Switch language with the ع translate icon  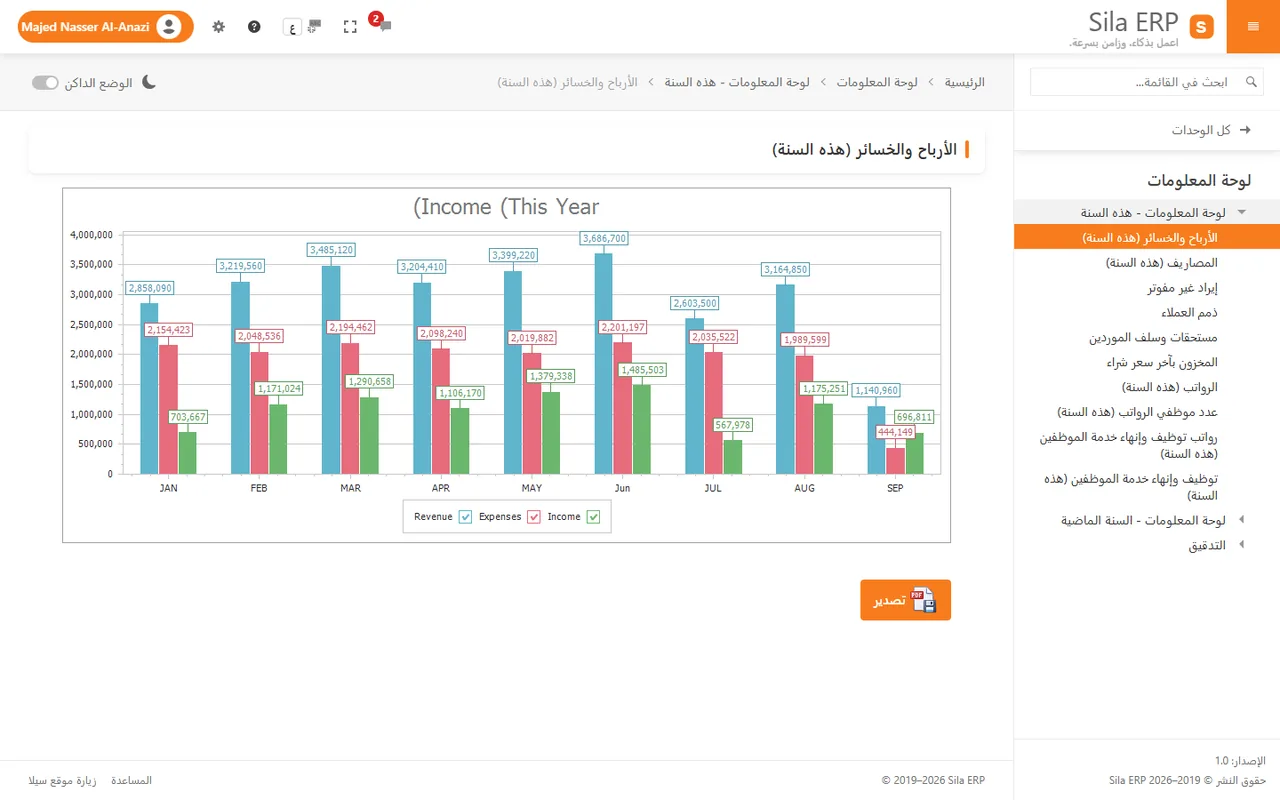[303, 27]
